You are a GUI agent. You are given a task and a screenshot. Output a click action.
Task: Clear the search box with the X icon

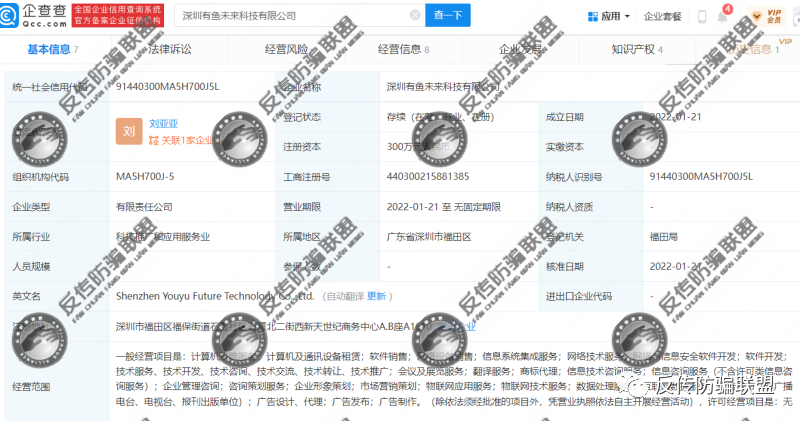tap(415, 15)
